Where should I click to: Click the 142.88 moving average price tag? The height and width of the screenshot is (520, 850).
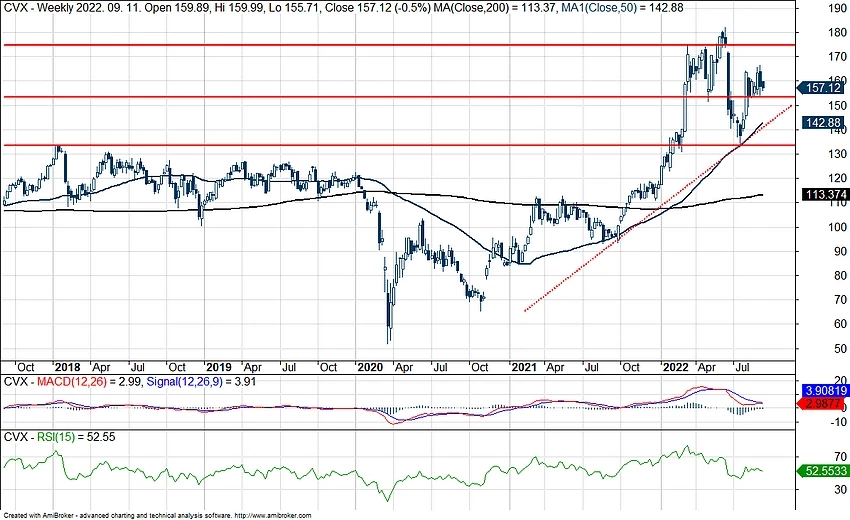point(823,123)
